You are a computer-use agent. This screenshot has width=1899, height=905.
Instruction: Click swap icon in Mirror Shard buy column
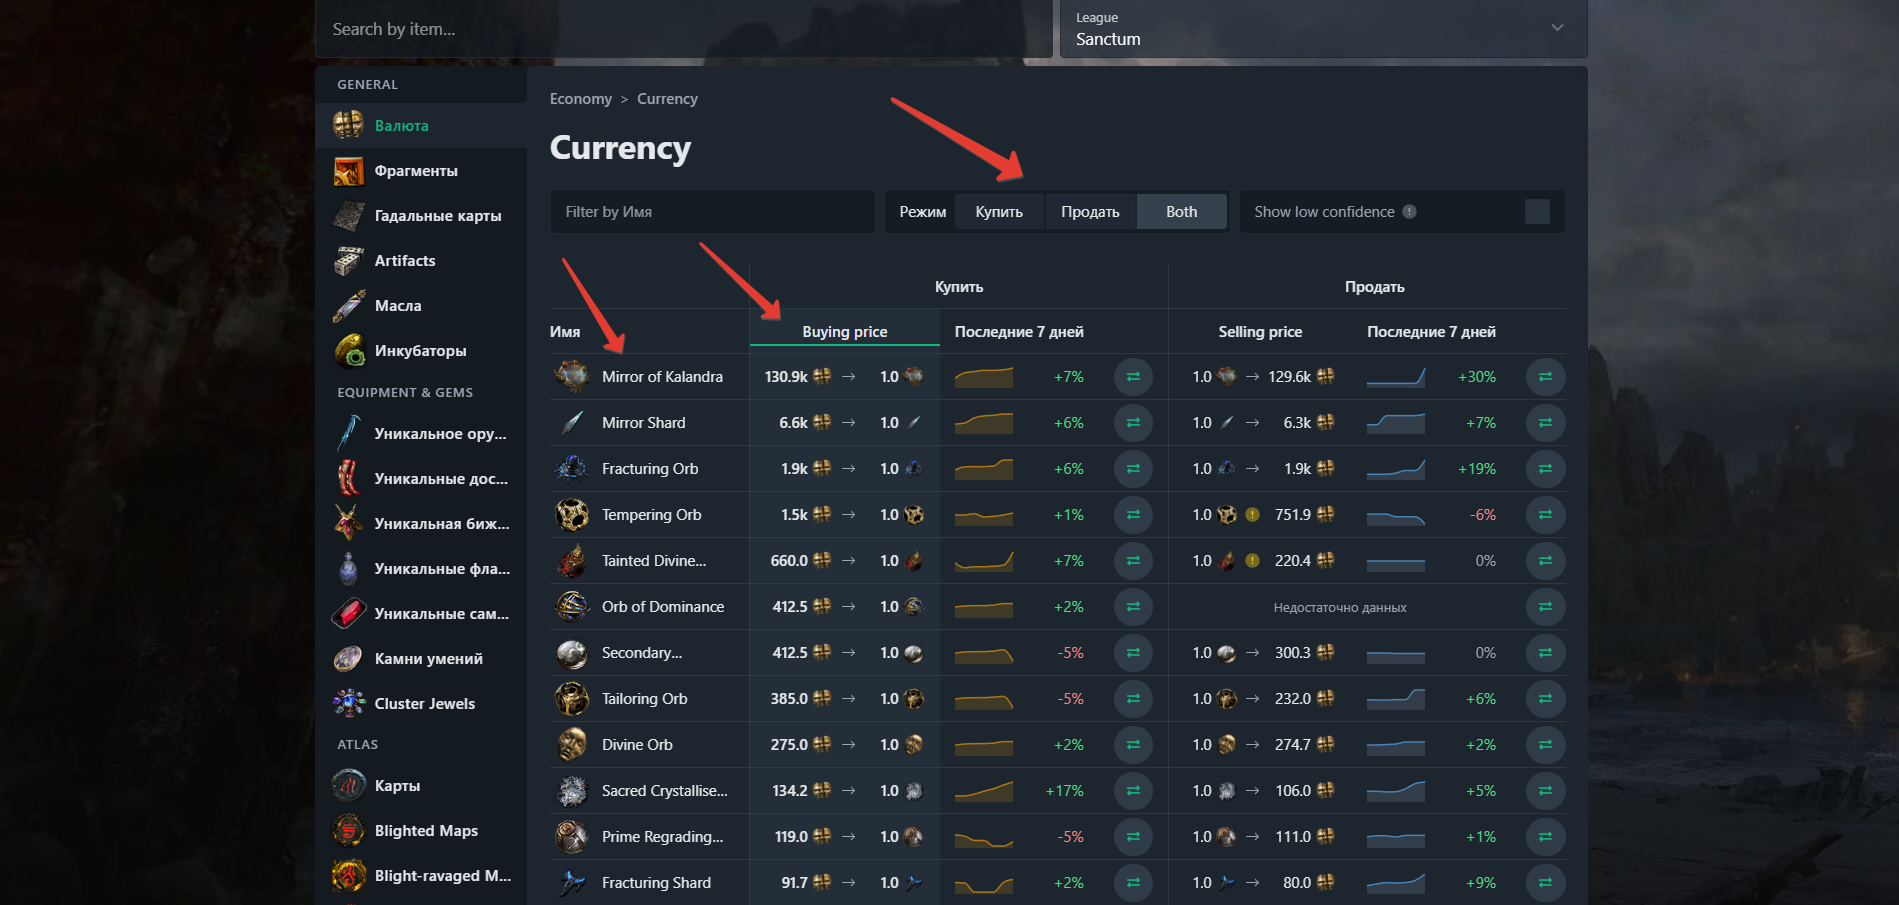1133,423
